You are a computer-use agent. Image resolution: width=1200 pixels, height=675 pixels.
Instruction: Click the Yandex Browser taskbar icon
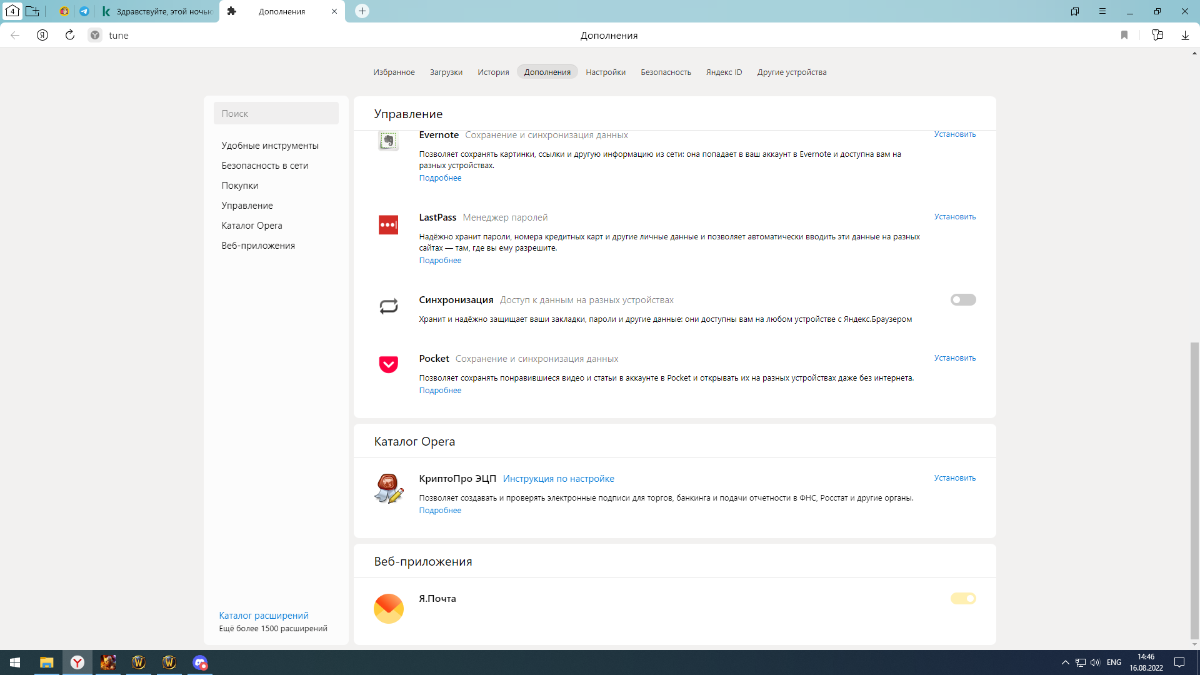[77, 662]
